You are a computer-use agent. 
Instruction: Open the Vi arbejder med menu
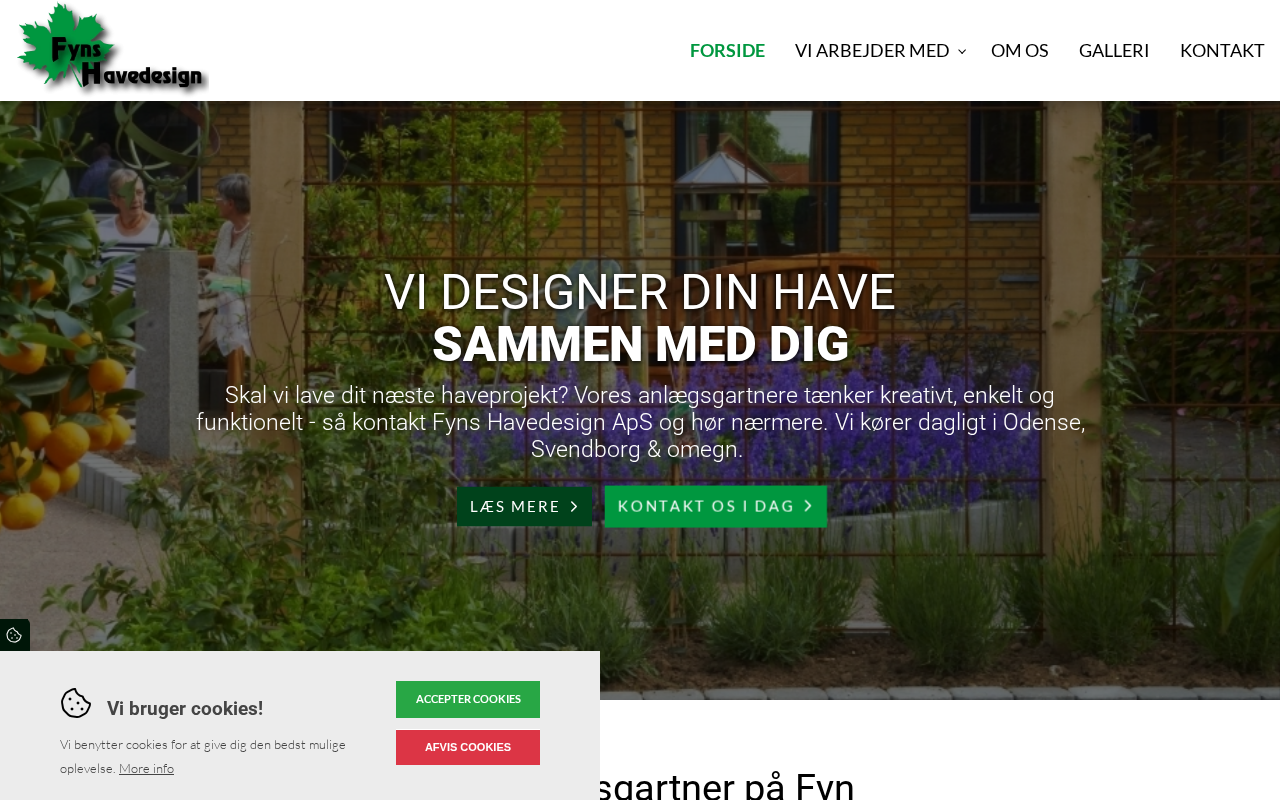(x=872, y=50)
